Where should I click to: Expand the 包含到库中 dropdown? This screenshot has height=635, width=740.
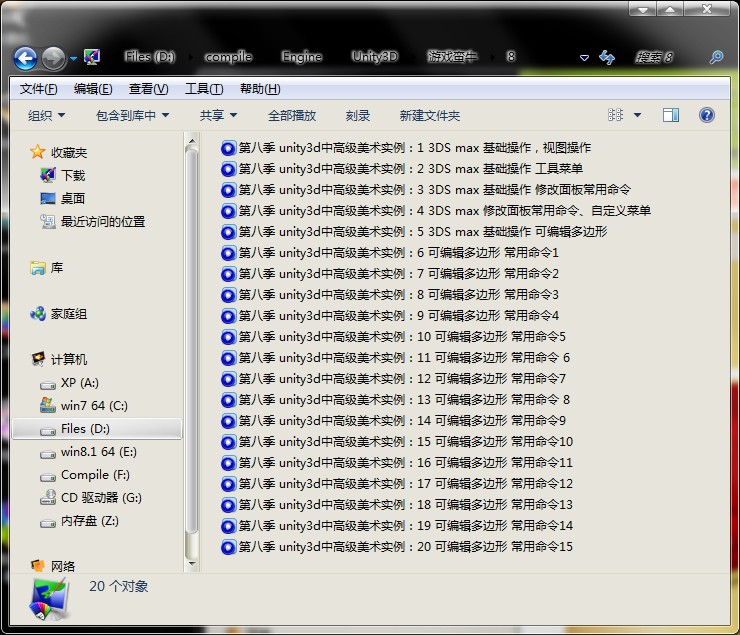tap(133, 116)
